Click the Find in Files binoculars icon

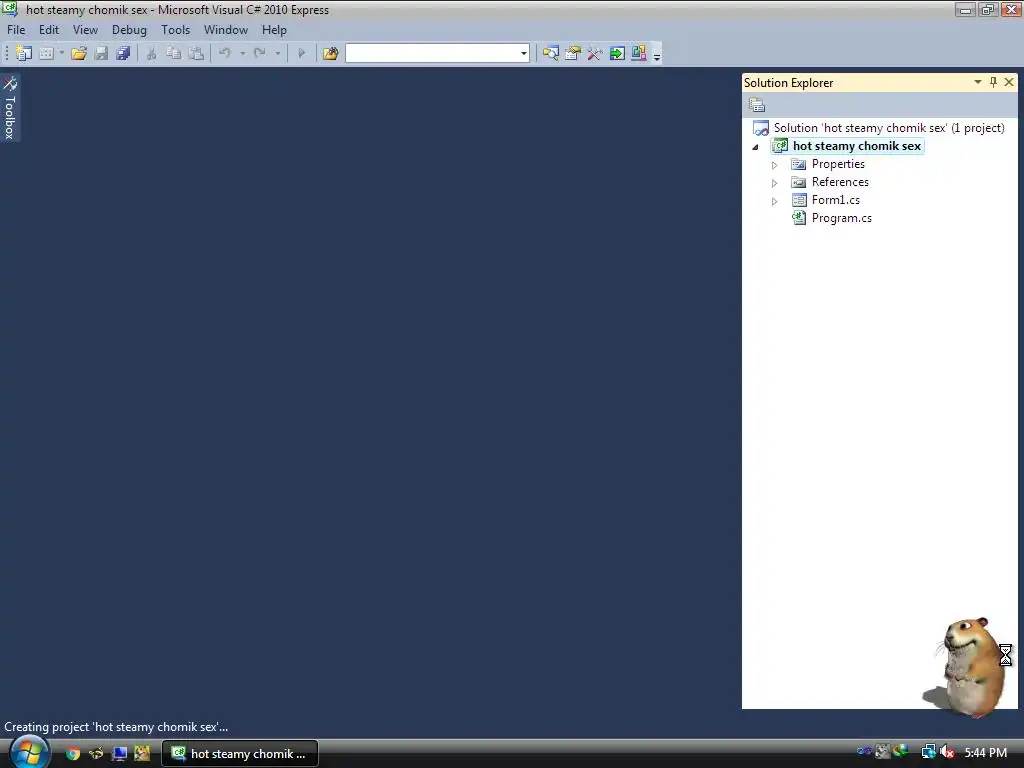[x=330, y=54]
